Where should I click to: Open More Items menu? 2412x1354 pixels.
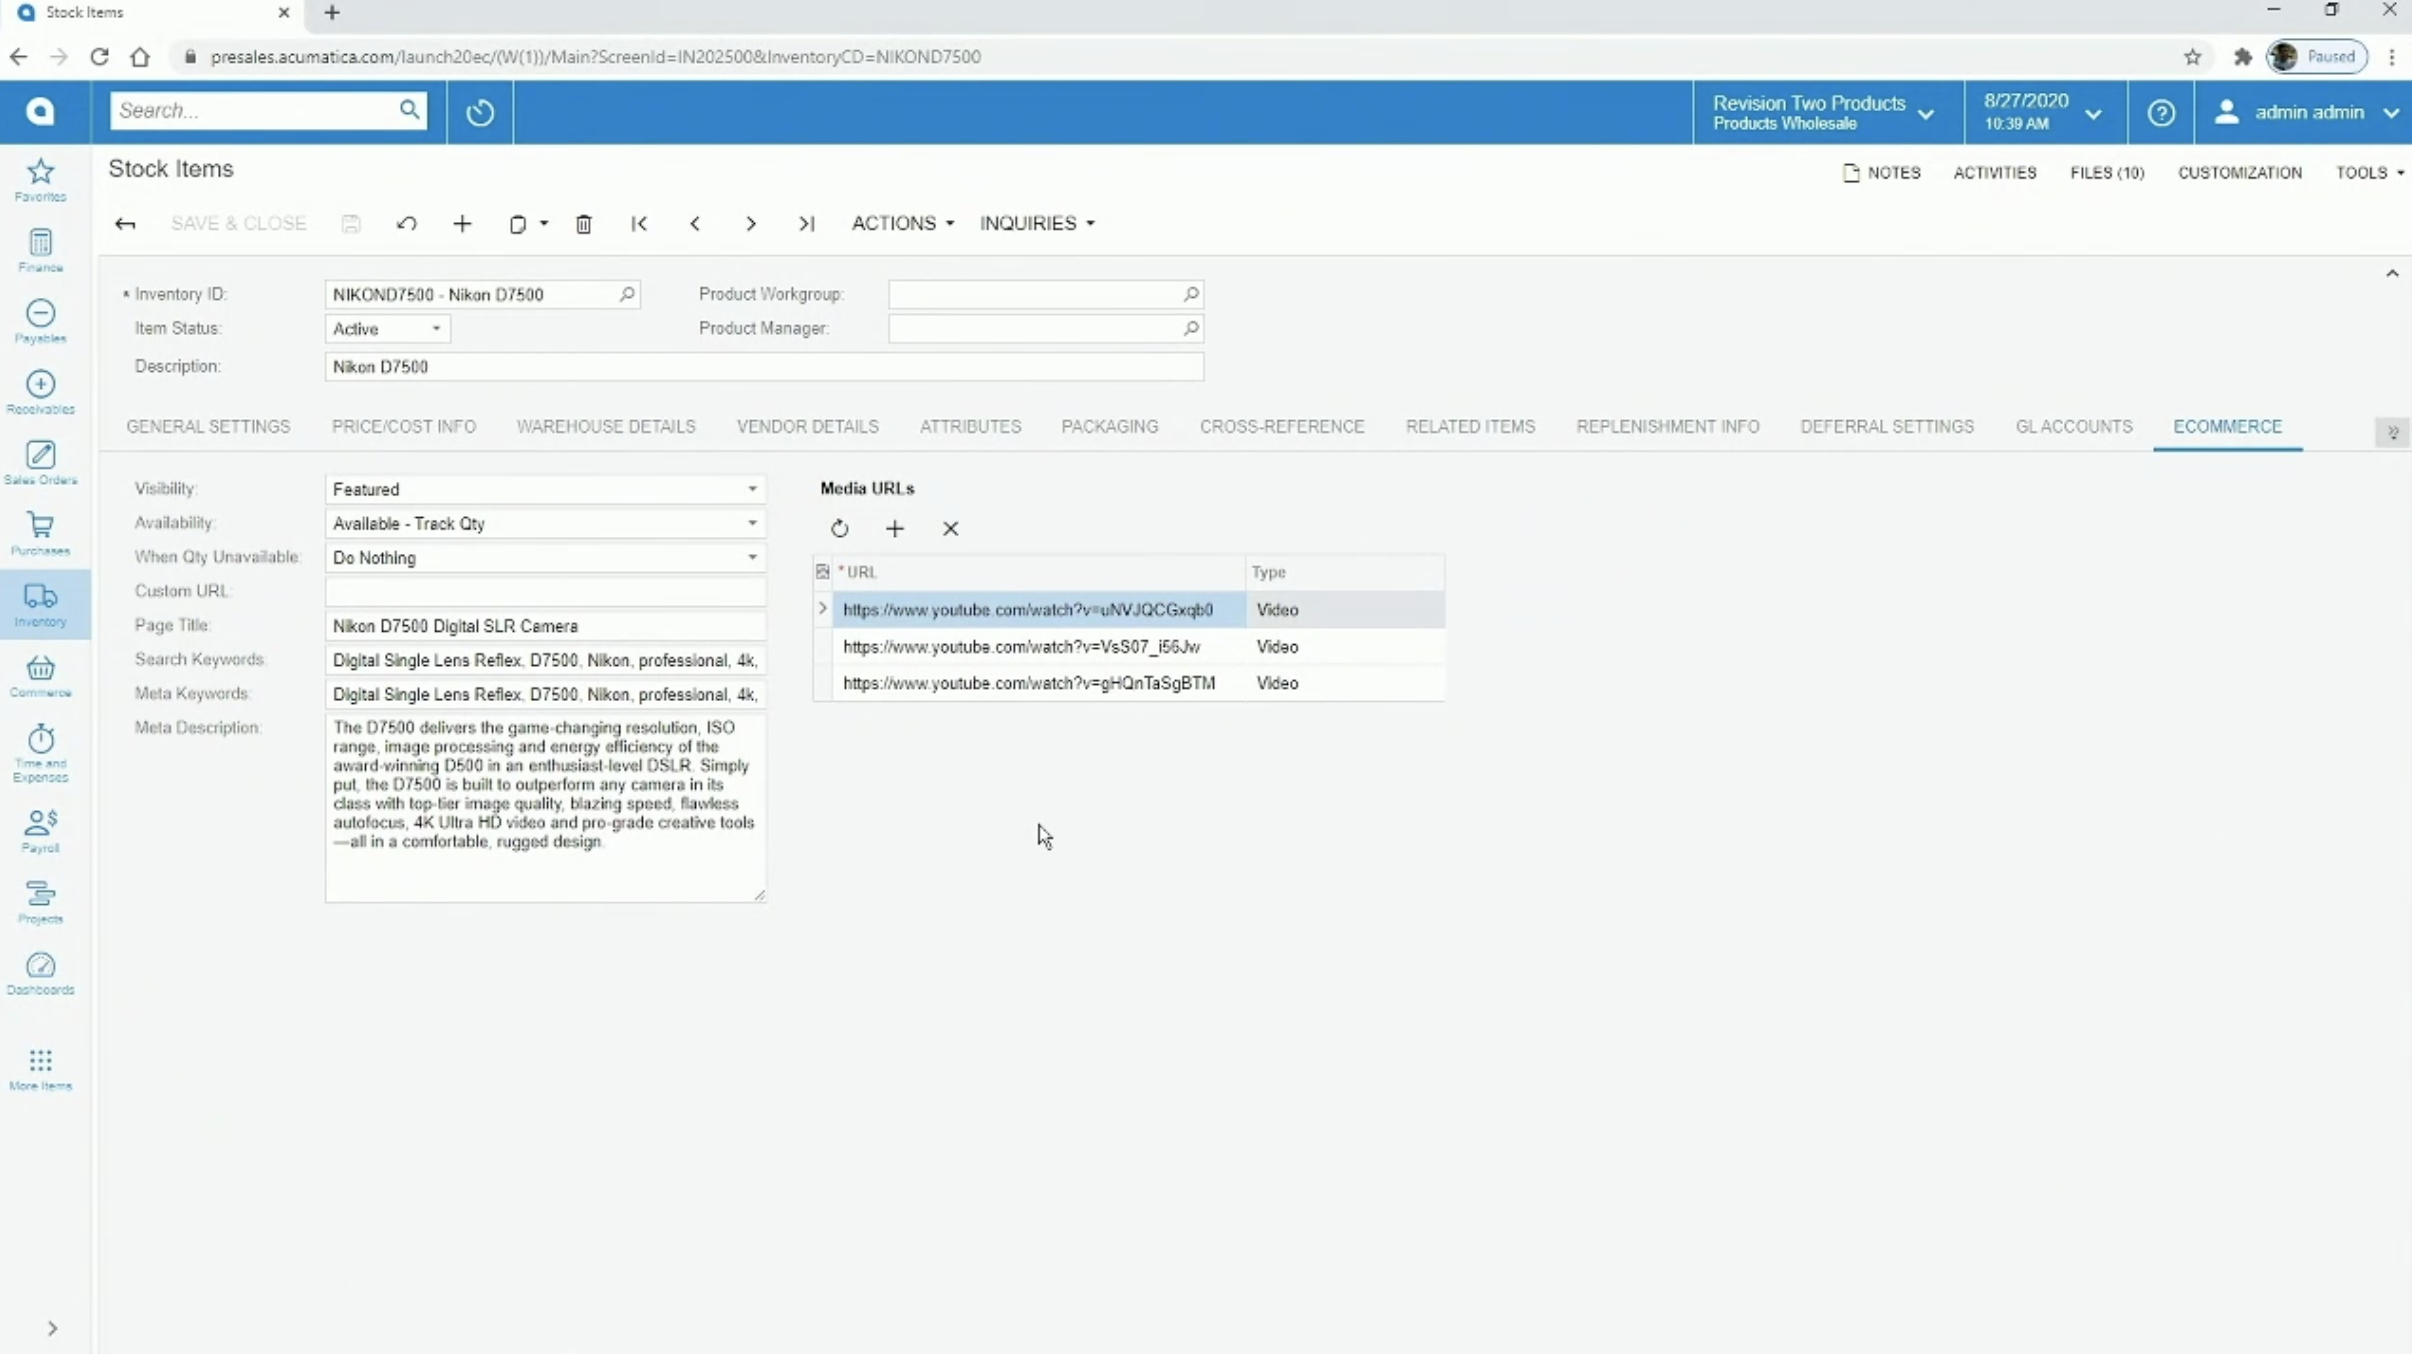pyautogui.click(x=40, y=1070)
